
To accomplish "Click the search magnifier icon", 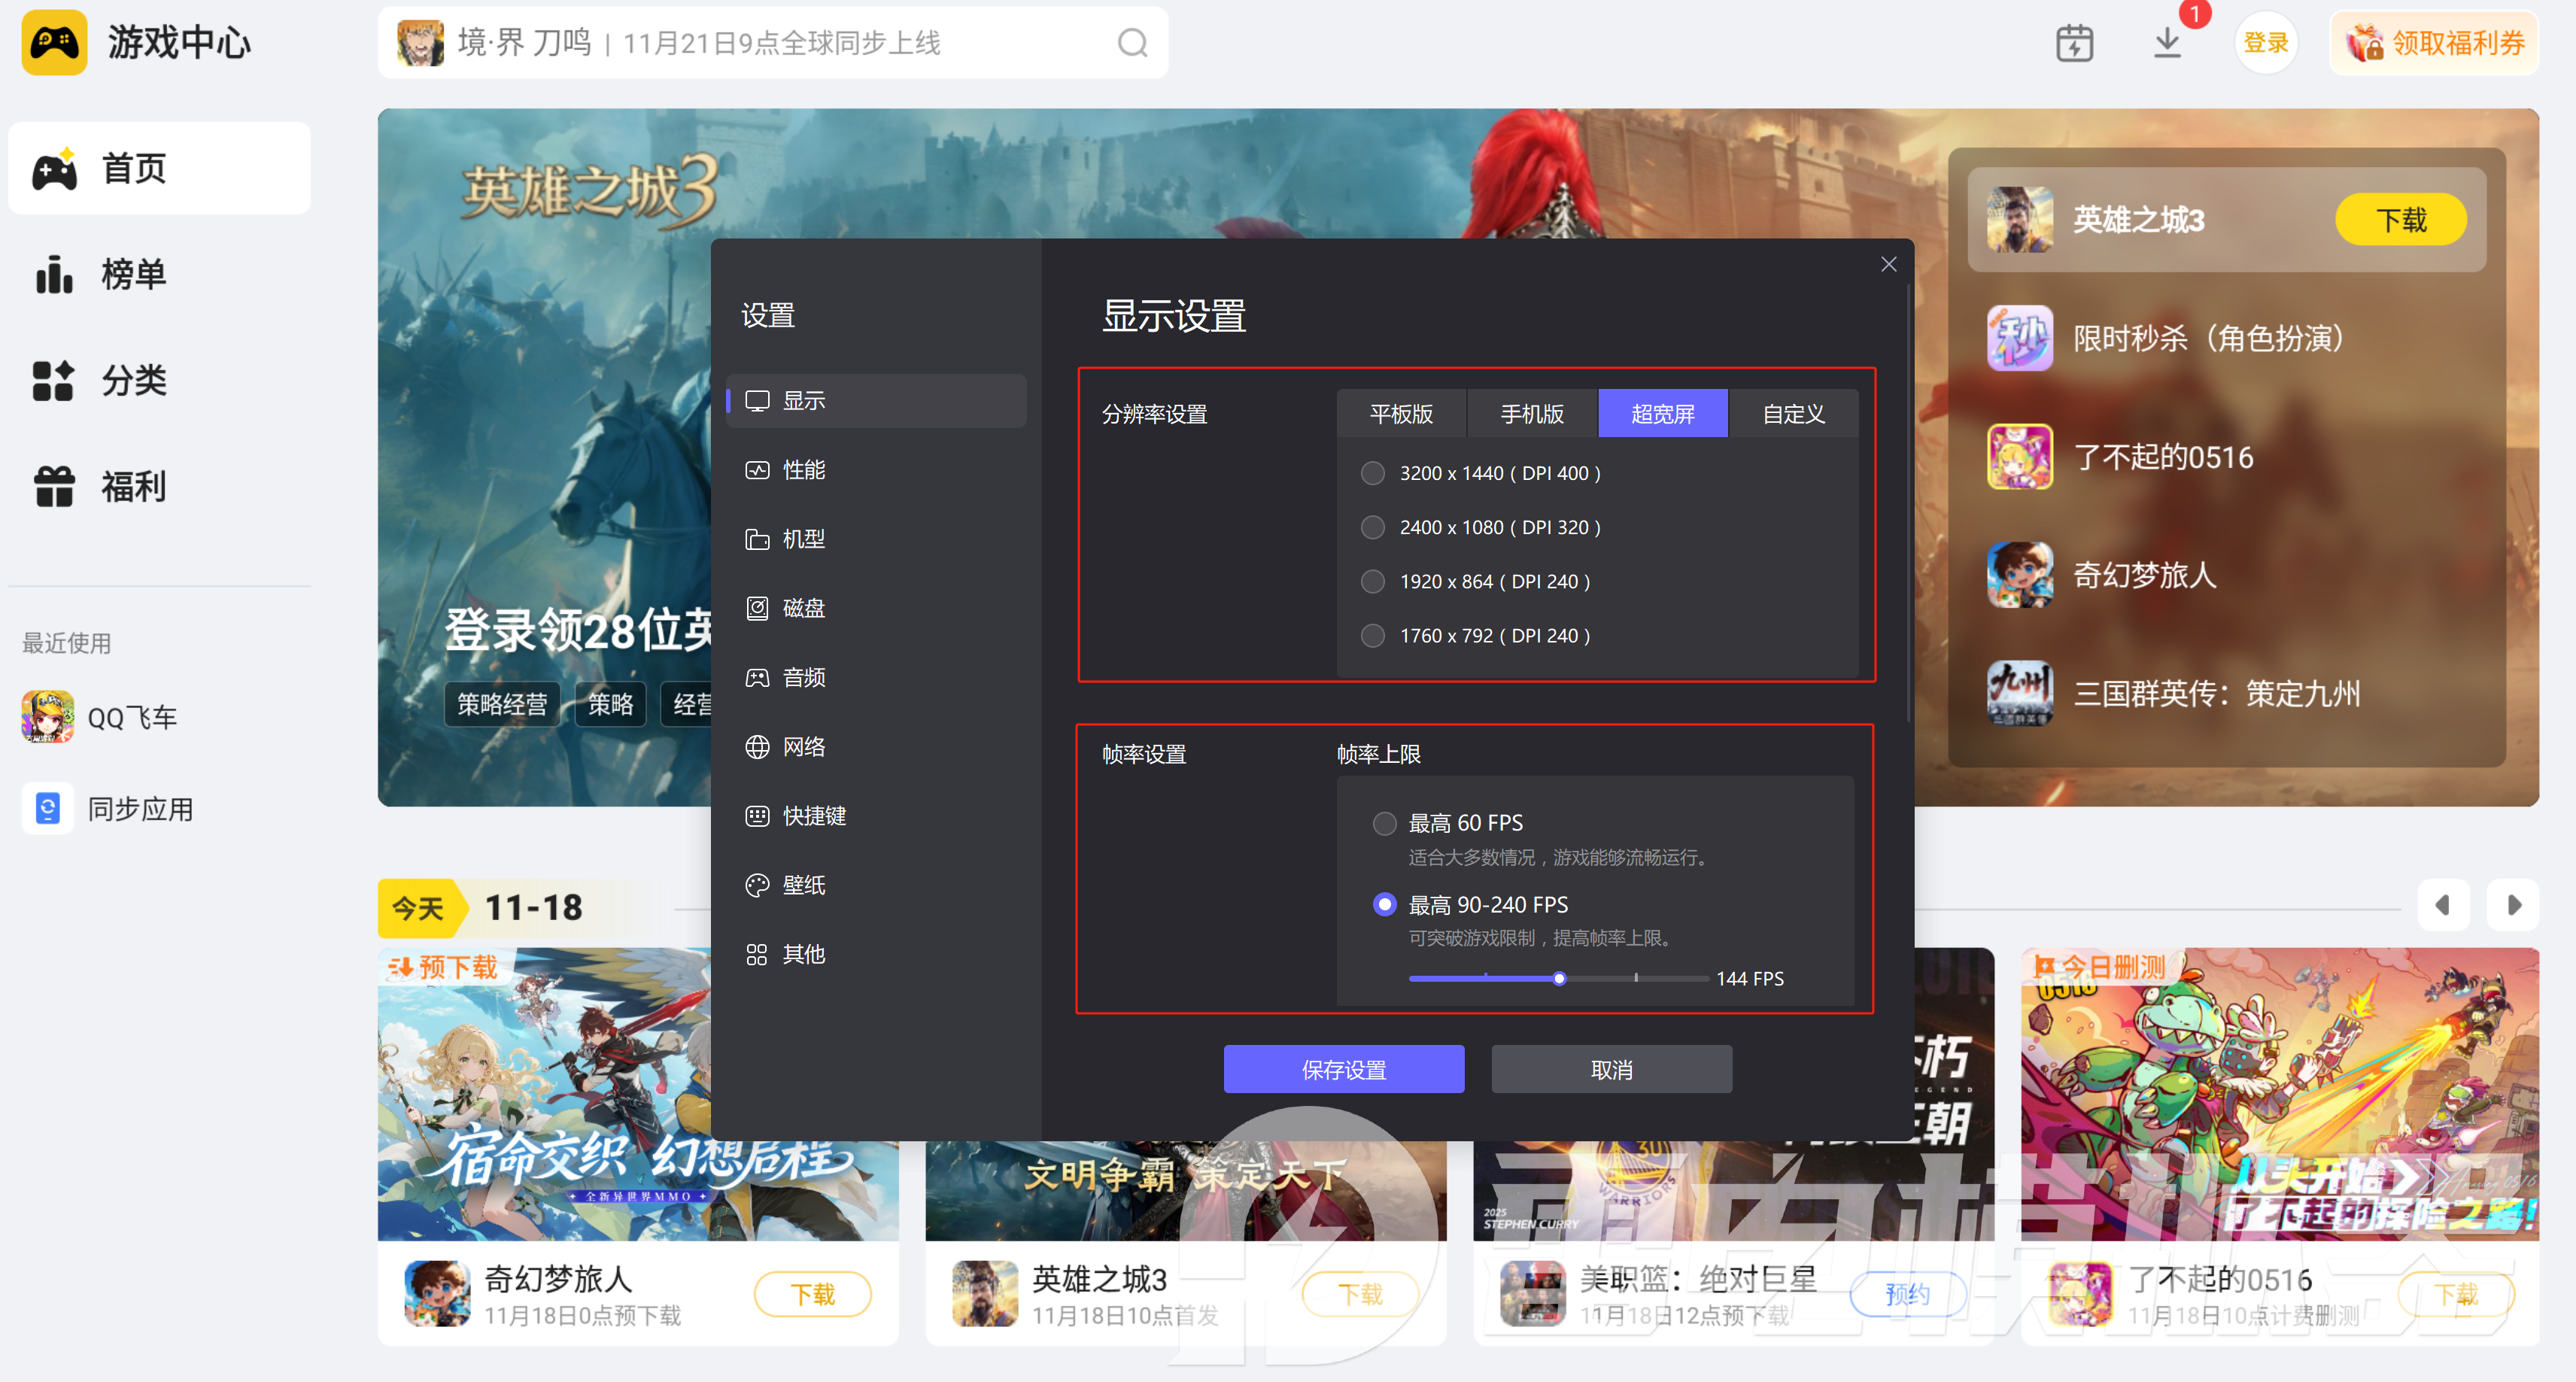I will (1132, 43).
